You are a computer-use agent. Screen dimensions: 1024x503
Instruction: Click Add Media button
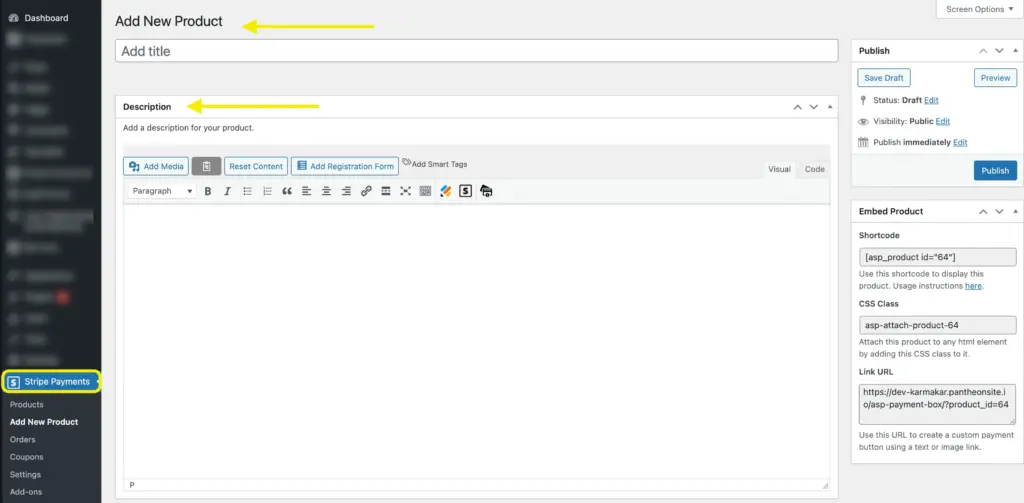[156, 166]
